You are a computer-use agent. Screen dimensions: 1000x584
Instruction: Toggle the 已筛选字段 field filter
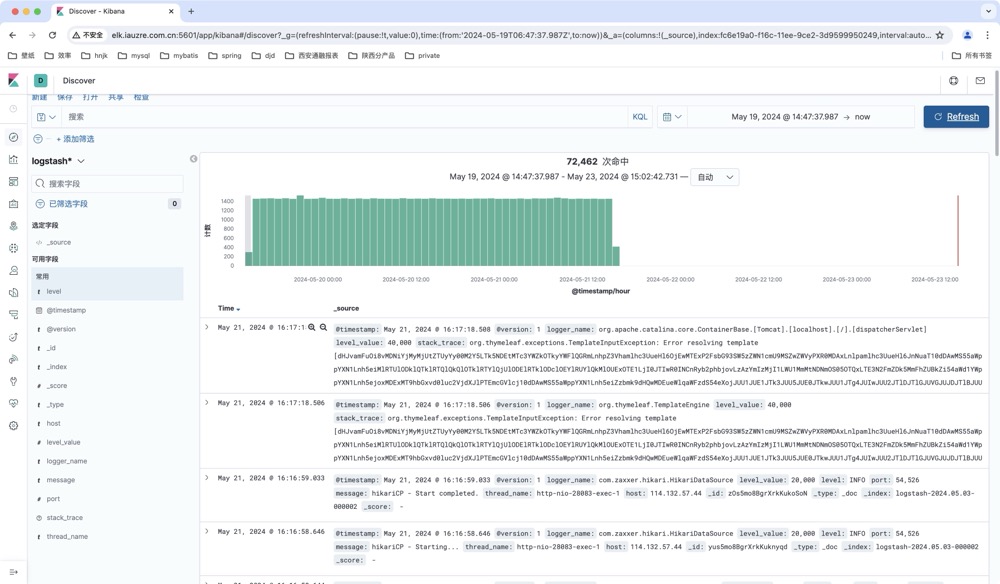click(x=68, y=204)
